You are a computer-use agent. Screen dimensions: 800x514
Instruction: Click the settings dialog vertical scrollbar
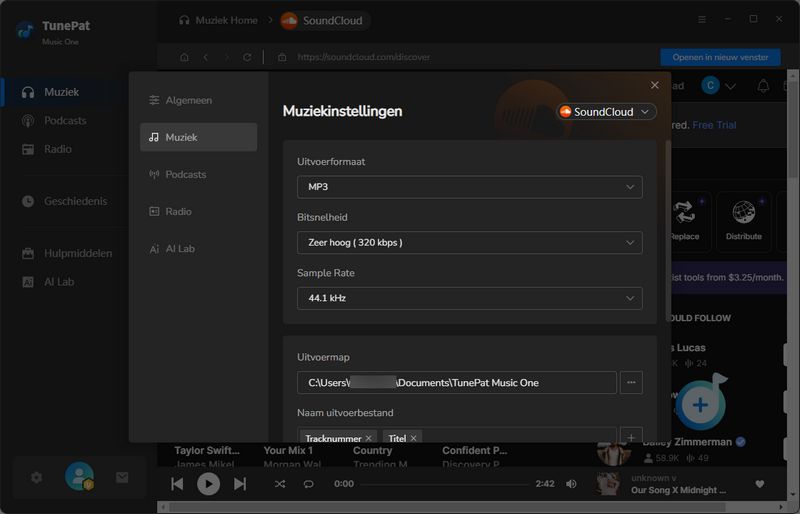pos(668,230)
